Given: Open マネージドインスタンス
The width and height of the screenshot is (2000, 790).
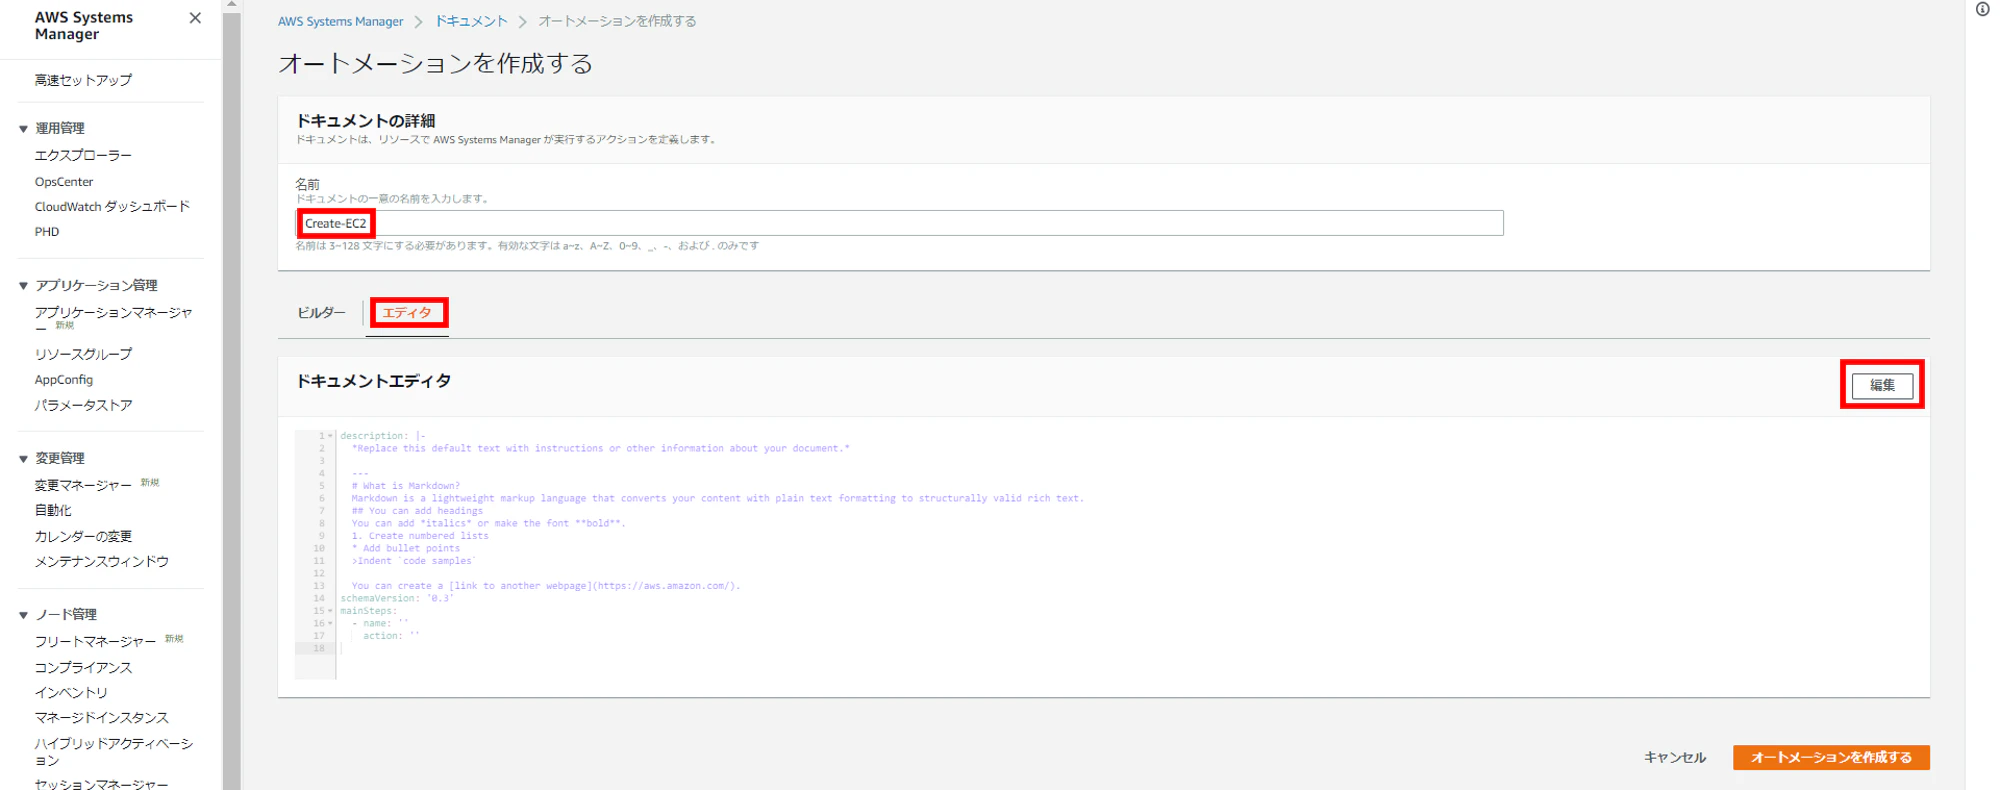Looking at the screenshot, I should 102,718.
